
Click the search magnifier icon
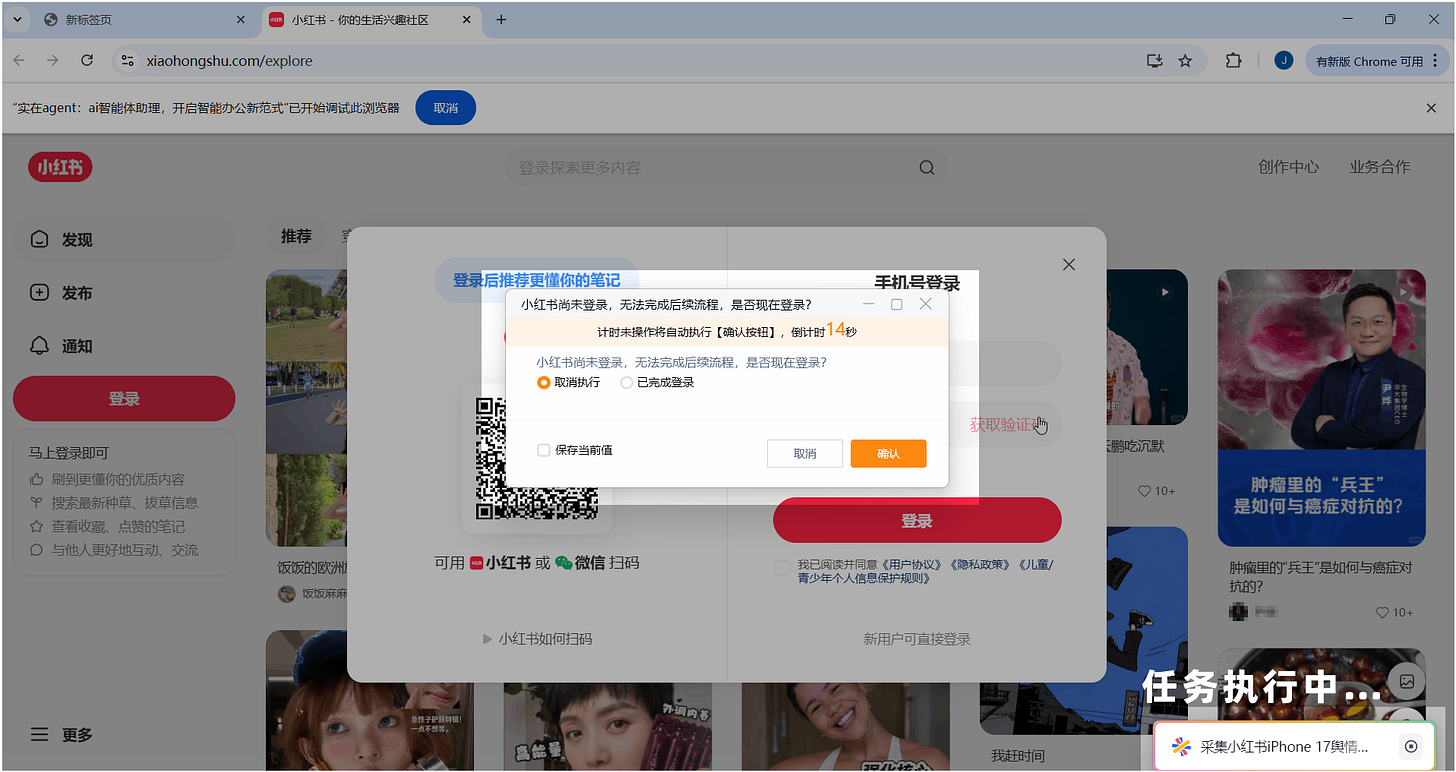[x=927, y=168]
